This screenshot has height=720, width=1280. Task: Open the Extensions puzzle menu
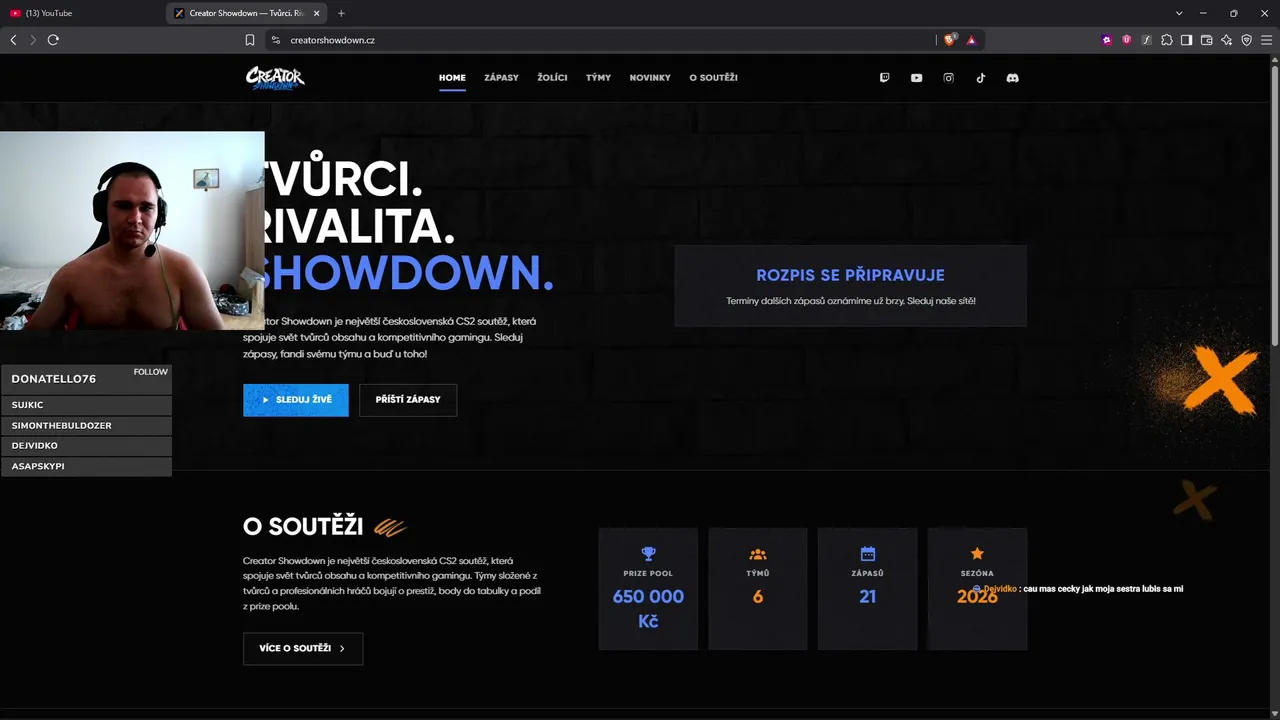click(1167, 40)
